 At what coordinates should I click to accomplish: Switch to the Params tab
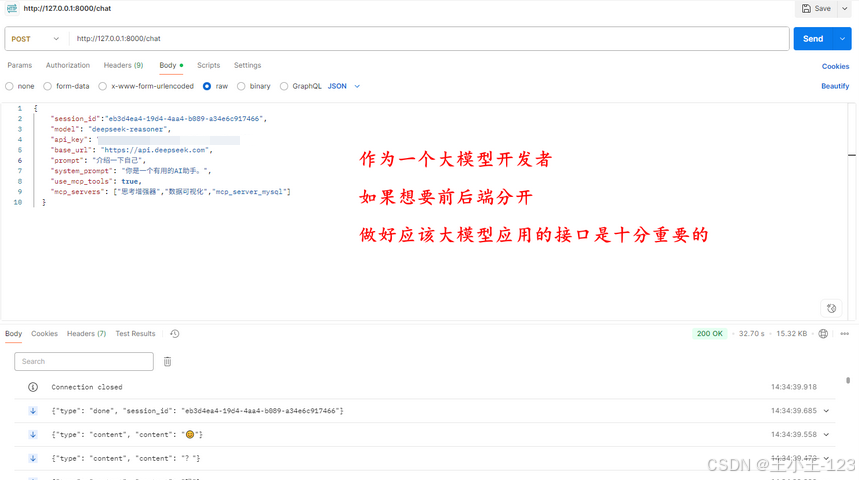coord(20,65)
